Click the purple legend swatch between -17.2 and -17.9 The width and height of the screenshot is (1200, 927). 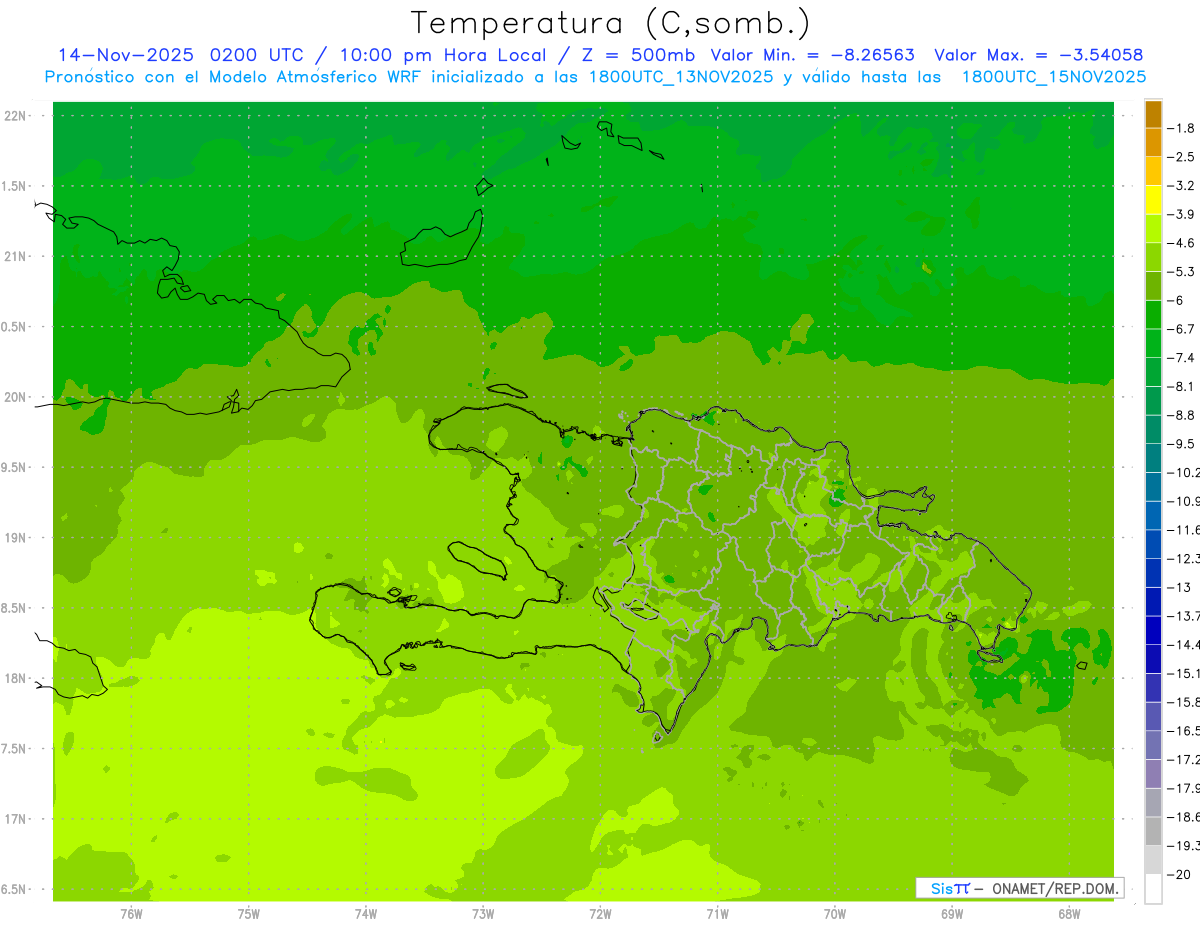[1153, 774]
